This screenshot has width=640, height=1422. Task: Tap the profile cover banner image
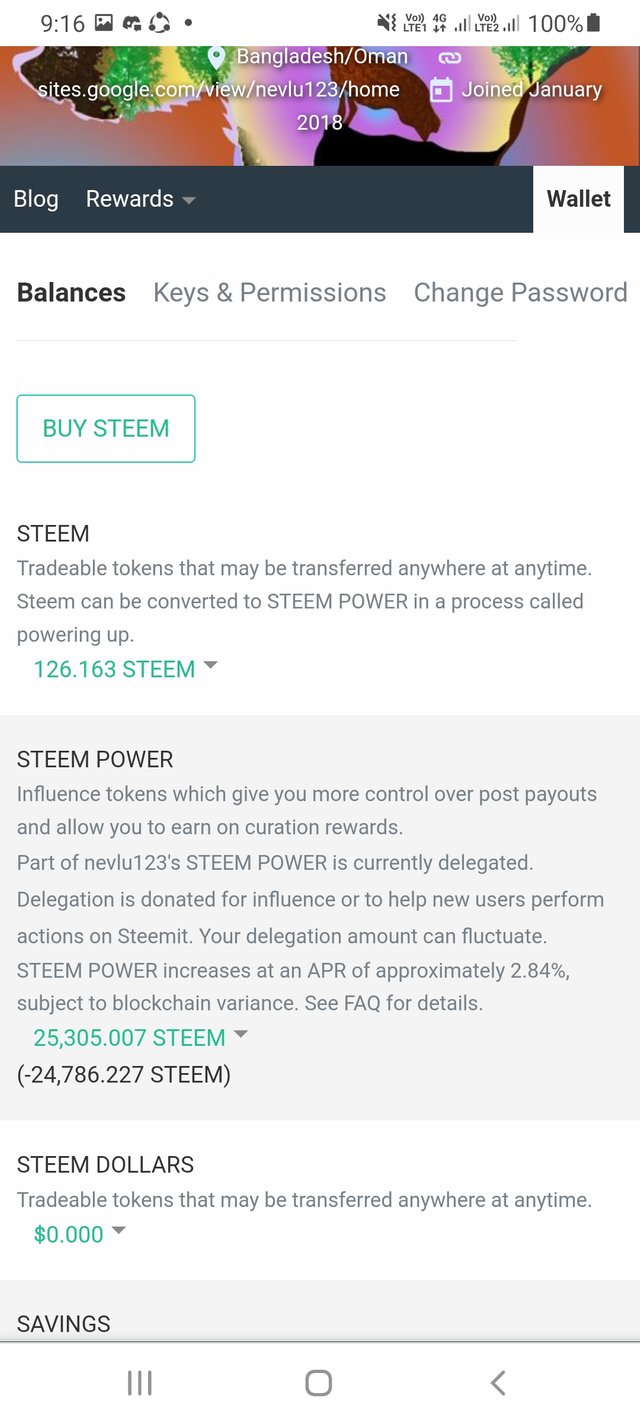(560, 130)
